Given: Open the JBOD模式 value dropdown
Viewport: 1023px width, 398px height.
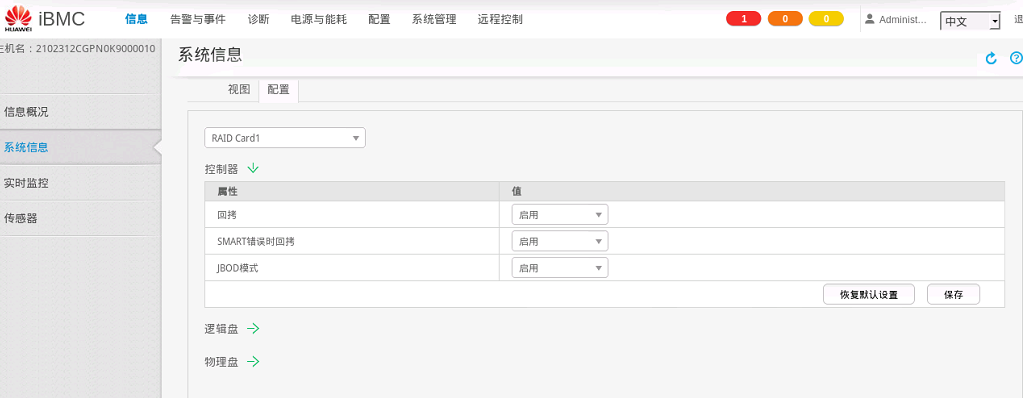Looking at the screenshot, I should pyautogui.click(x=560, y=268).
